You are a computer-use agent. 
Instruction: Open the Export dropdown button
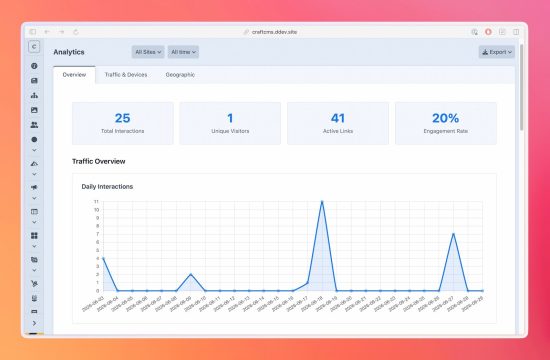coord(497,52)
